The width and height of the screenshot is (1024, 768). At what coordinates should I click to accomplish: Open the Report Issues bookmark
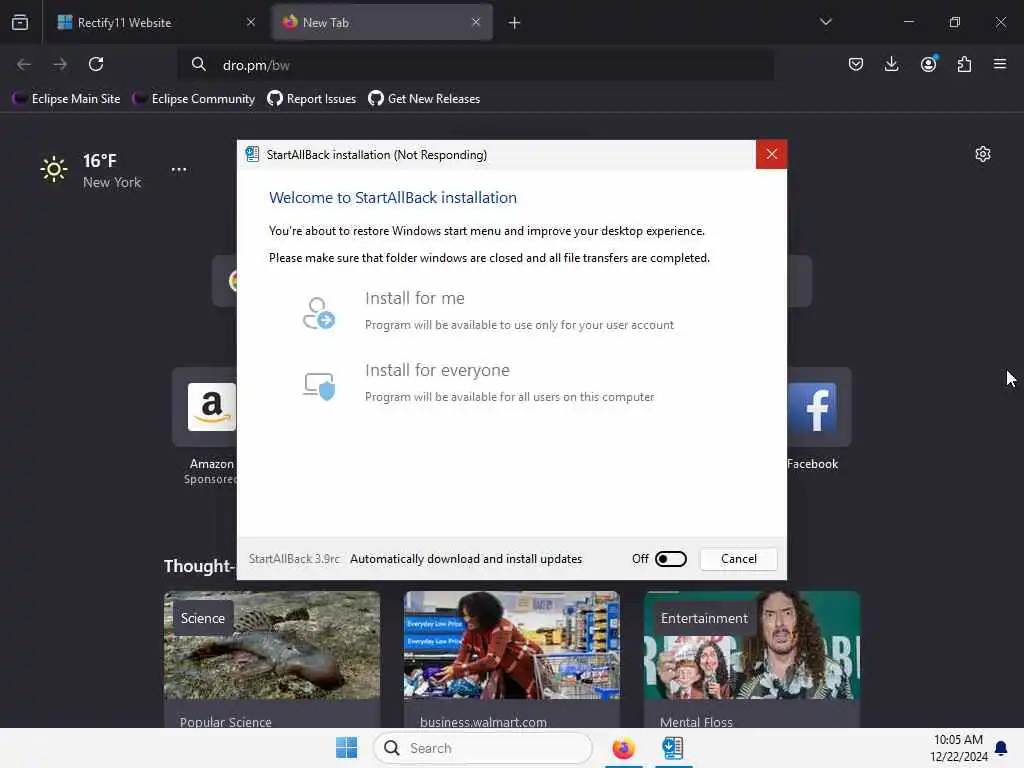[x=312, y=99]
